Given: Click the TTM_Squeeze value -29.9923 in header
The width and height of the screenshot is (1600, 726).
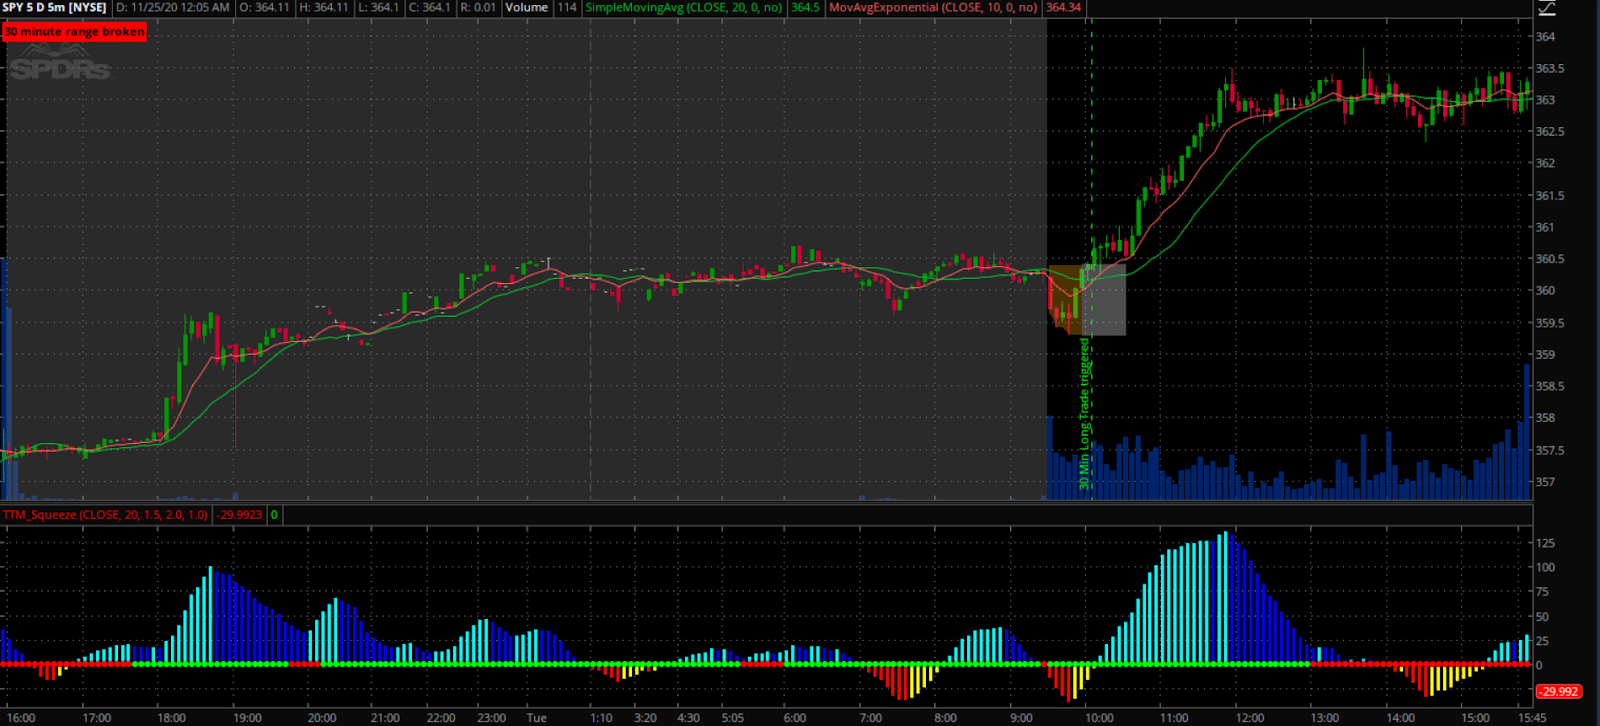Looking at the screenshot, I should point(240,515).
